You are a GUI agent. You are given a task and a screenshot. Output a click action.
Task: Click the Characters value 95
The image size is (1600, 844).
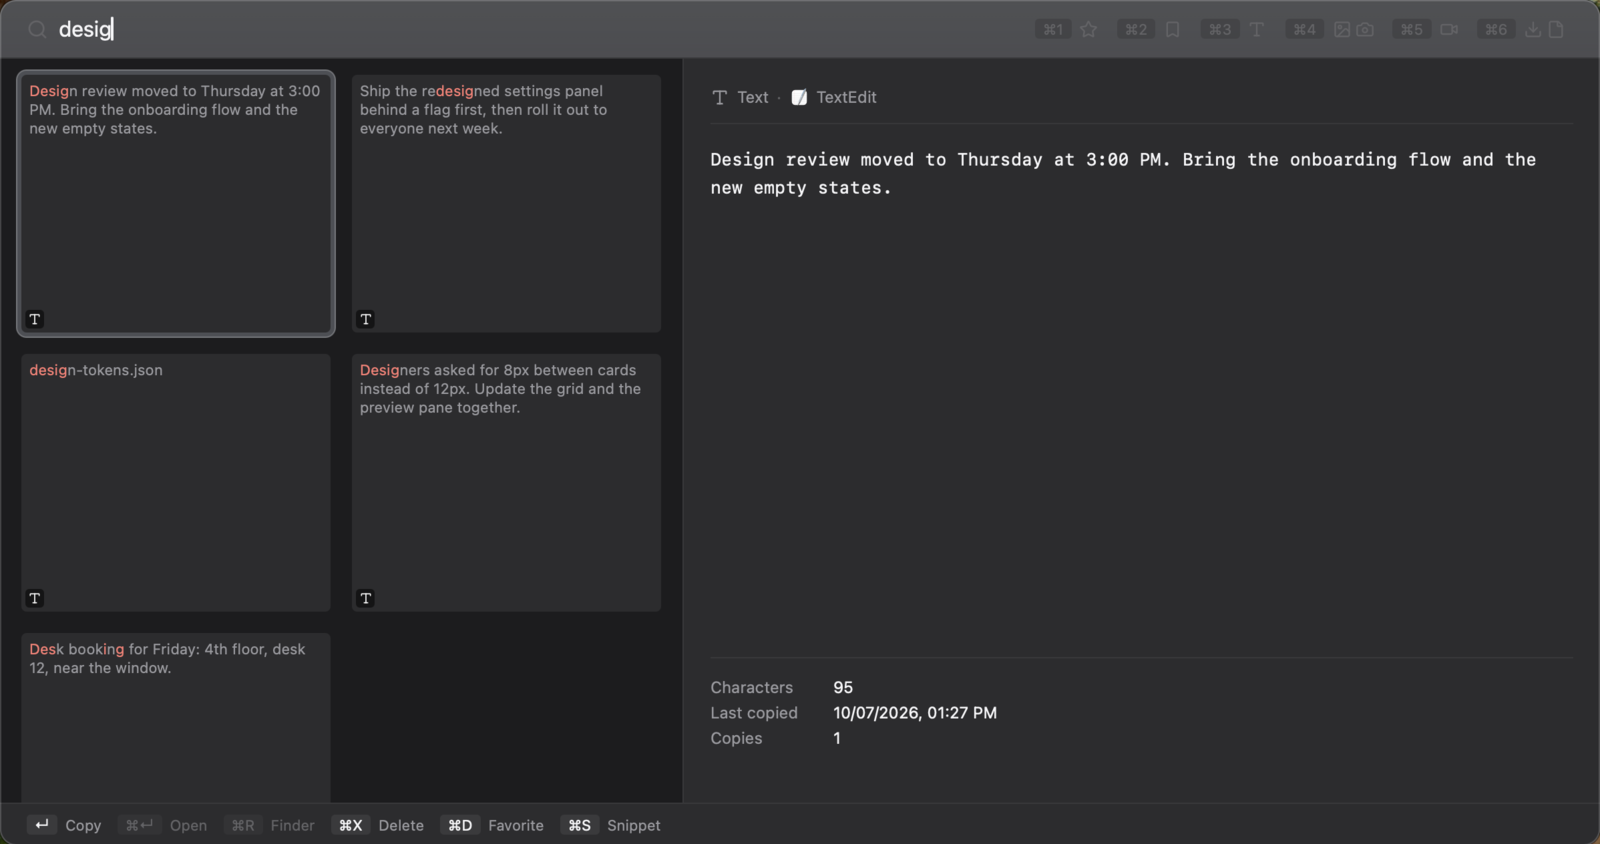coord(843,687)
